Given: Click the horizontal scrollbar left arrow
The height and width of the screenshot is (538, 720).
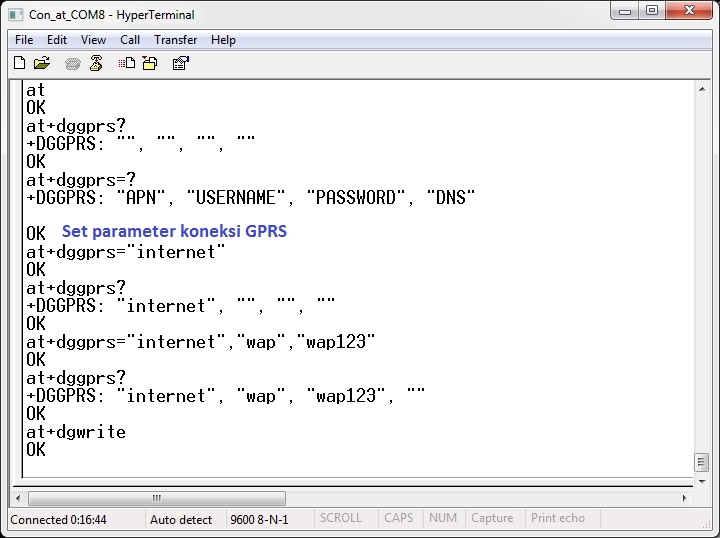Looking at the screenshot, I should [x=18, y=498].
